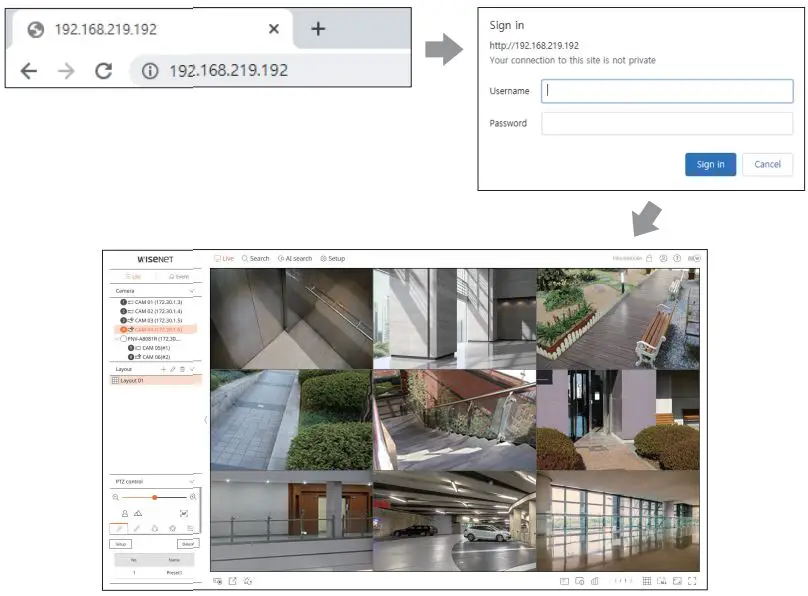The height and width of the screenshot is (596, 808).
Task: Click the PTZ preset icon
Action: [x=191, y=527]
